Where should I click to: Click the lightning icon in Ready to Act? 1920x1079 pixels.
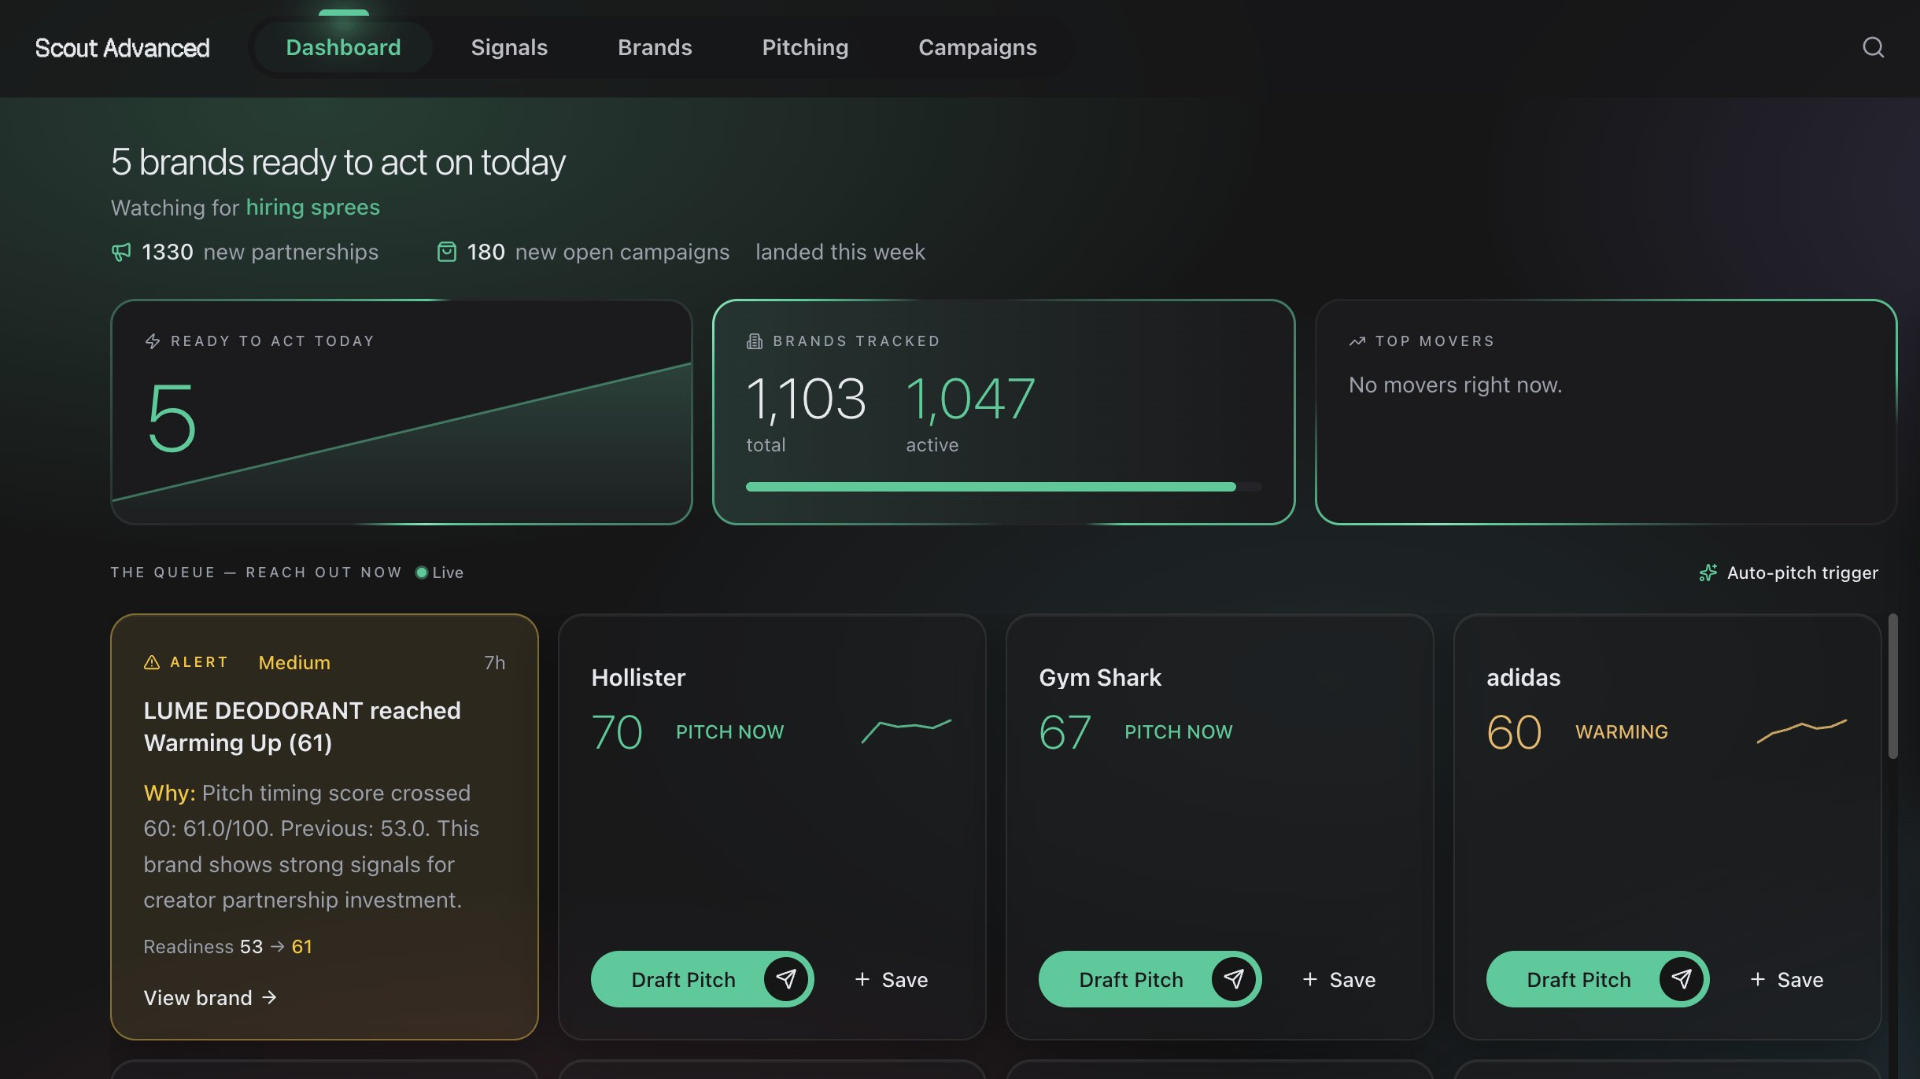click(x=152, y=341)
